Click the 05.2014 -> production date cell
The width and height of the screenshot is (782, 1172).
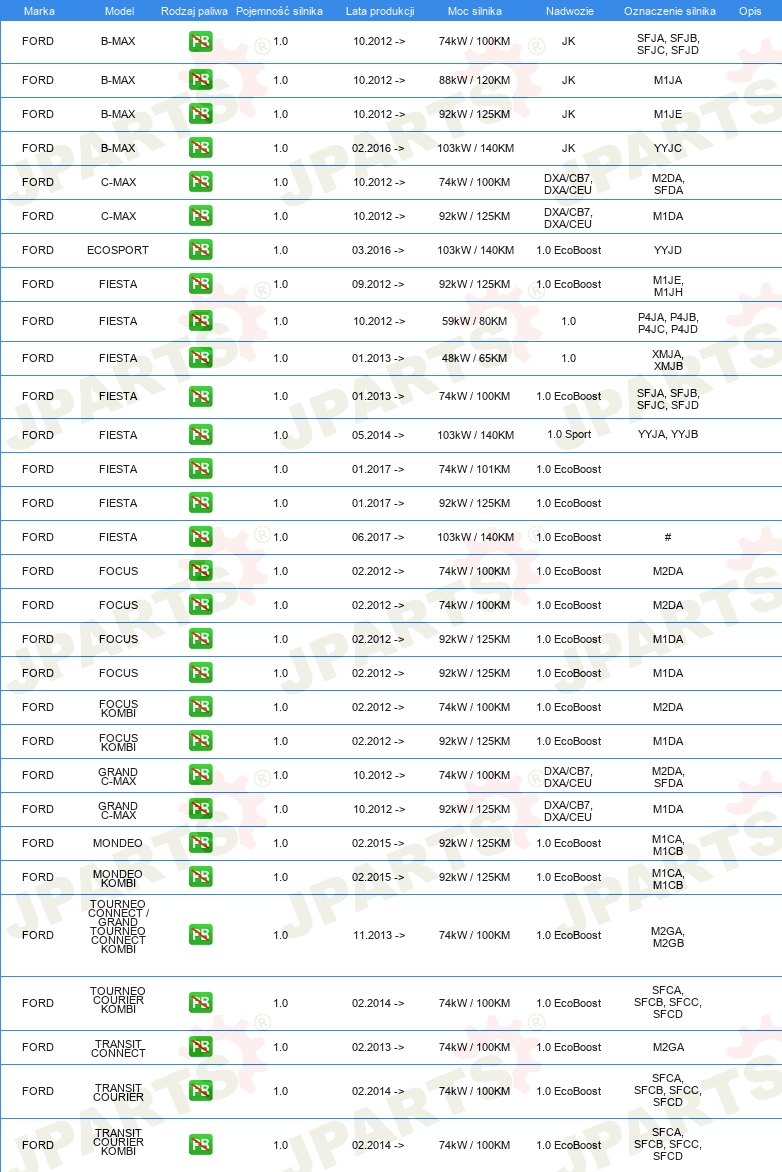pos(378,435)
